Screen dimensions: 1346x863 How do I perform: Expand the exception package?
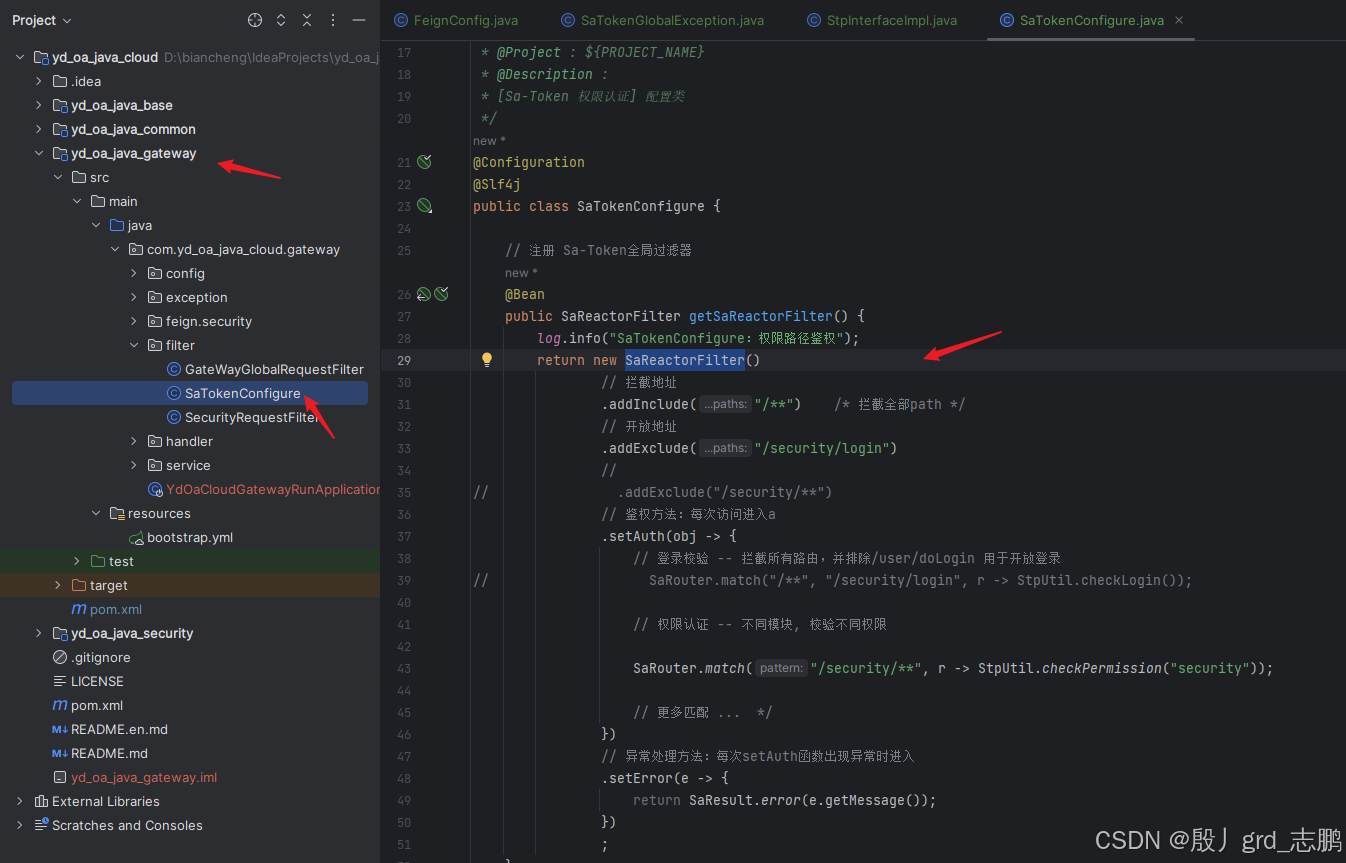[x=134, y=297]
